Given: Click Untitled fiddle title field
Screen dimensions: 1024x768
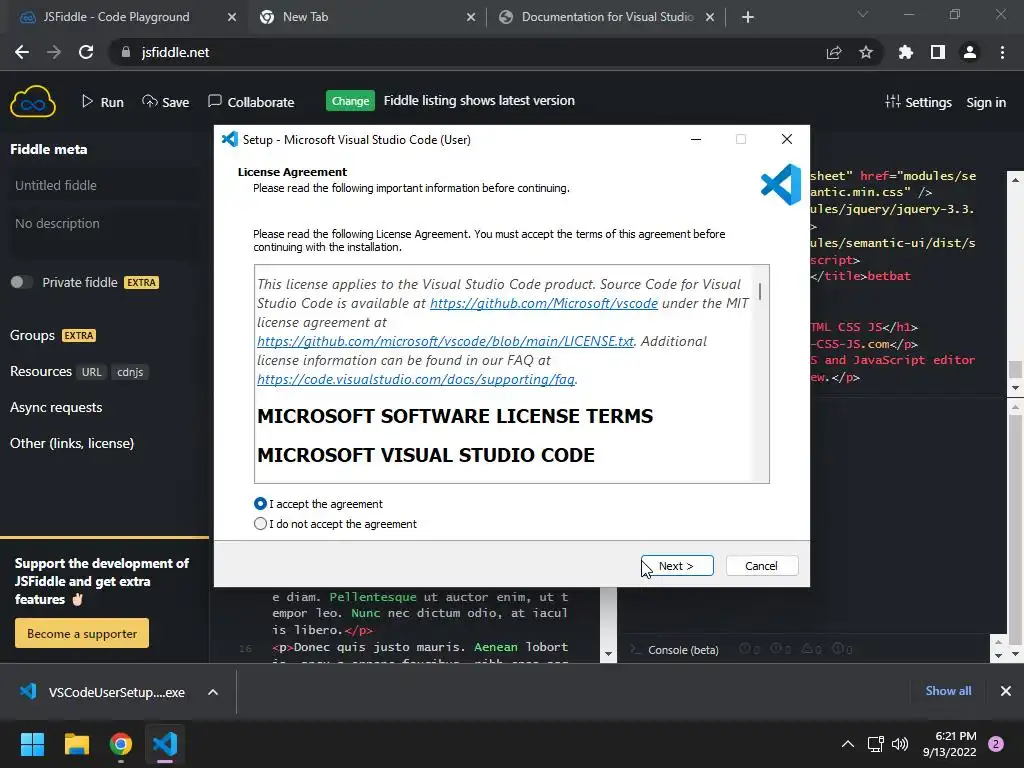Looking at the screenshot, I should [104, 185].
